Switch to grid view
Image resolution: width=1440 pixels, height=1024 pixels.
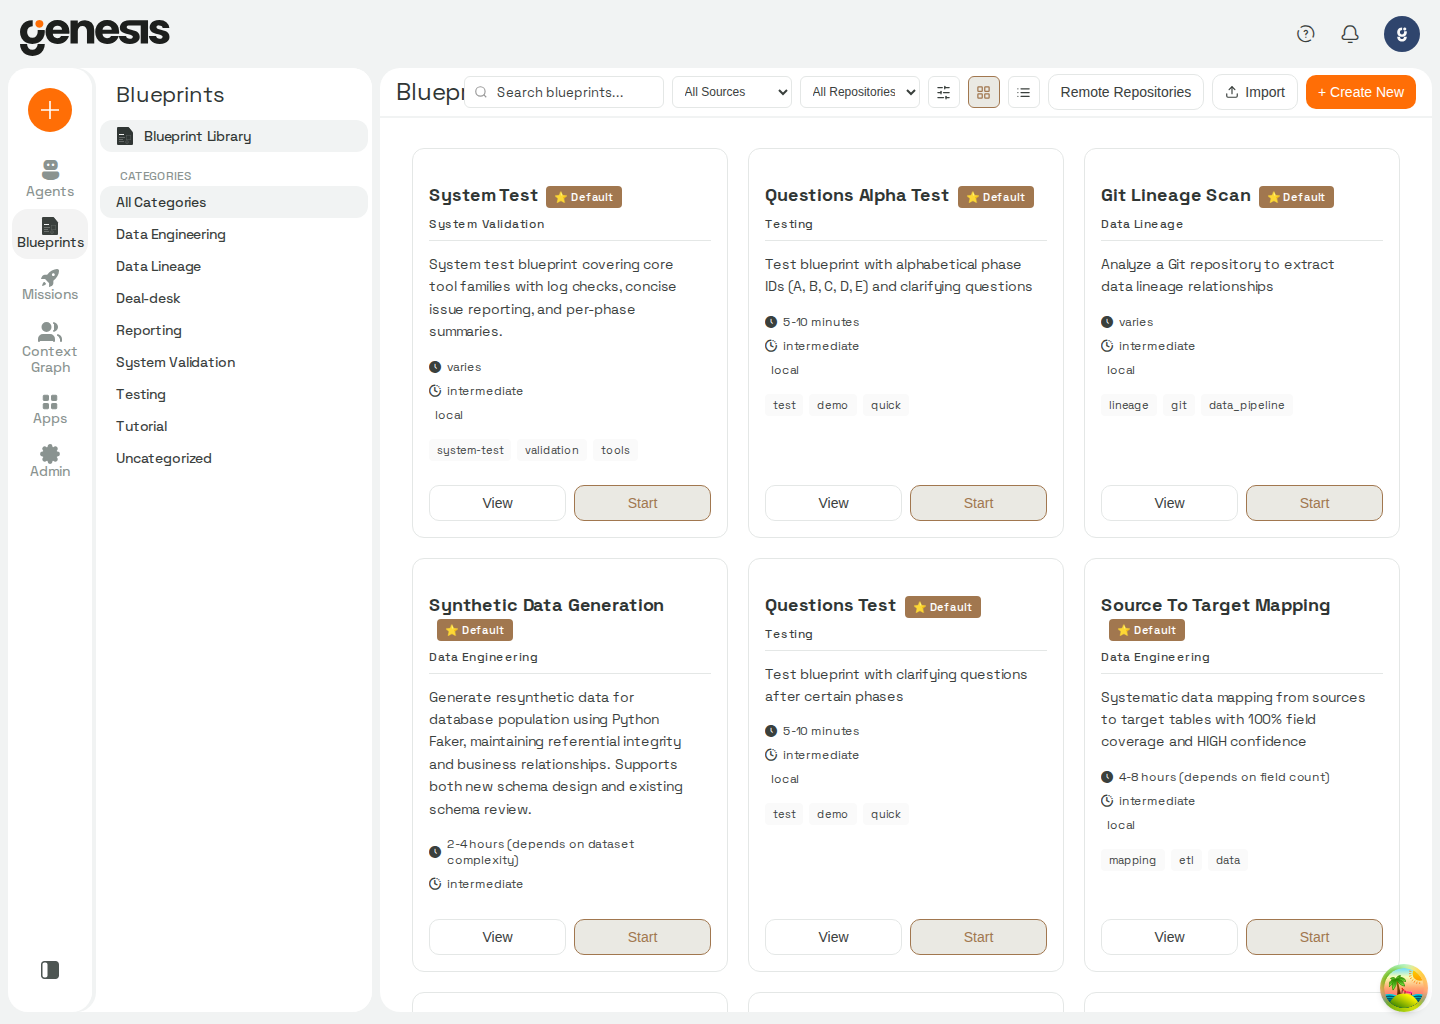pos(984,92)
